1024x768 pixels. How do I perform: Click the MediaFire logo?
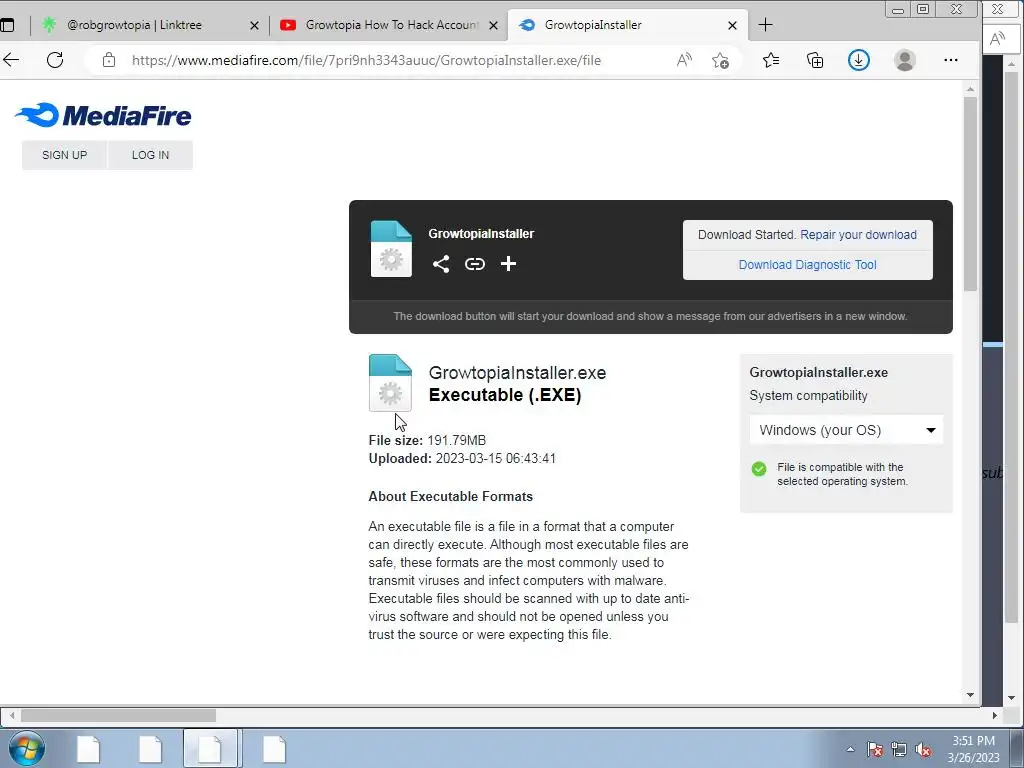pos(103,116)
